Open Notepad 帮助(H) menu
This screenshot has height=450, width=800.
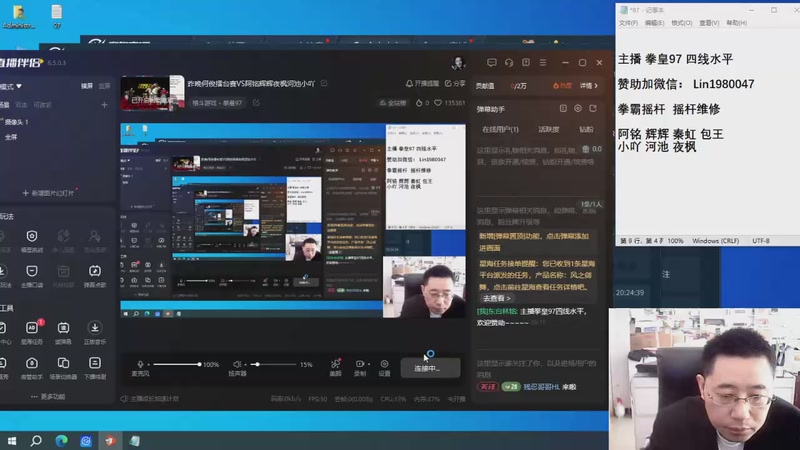(737, 23)
